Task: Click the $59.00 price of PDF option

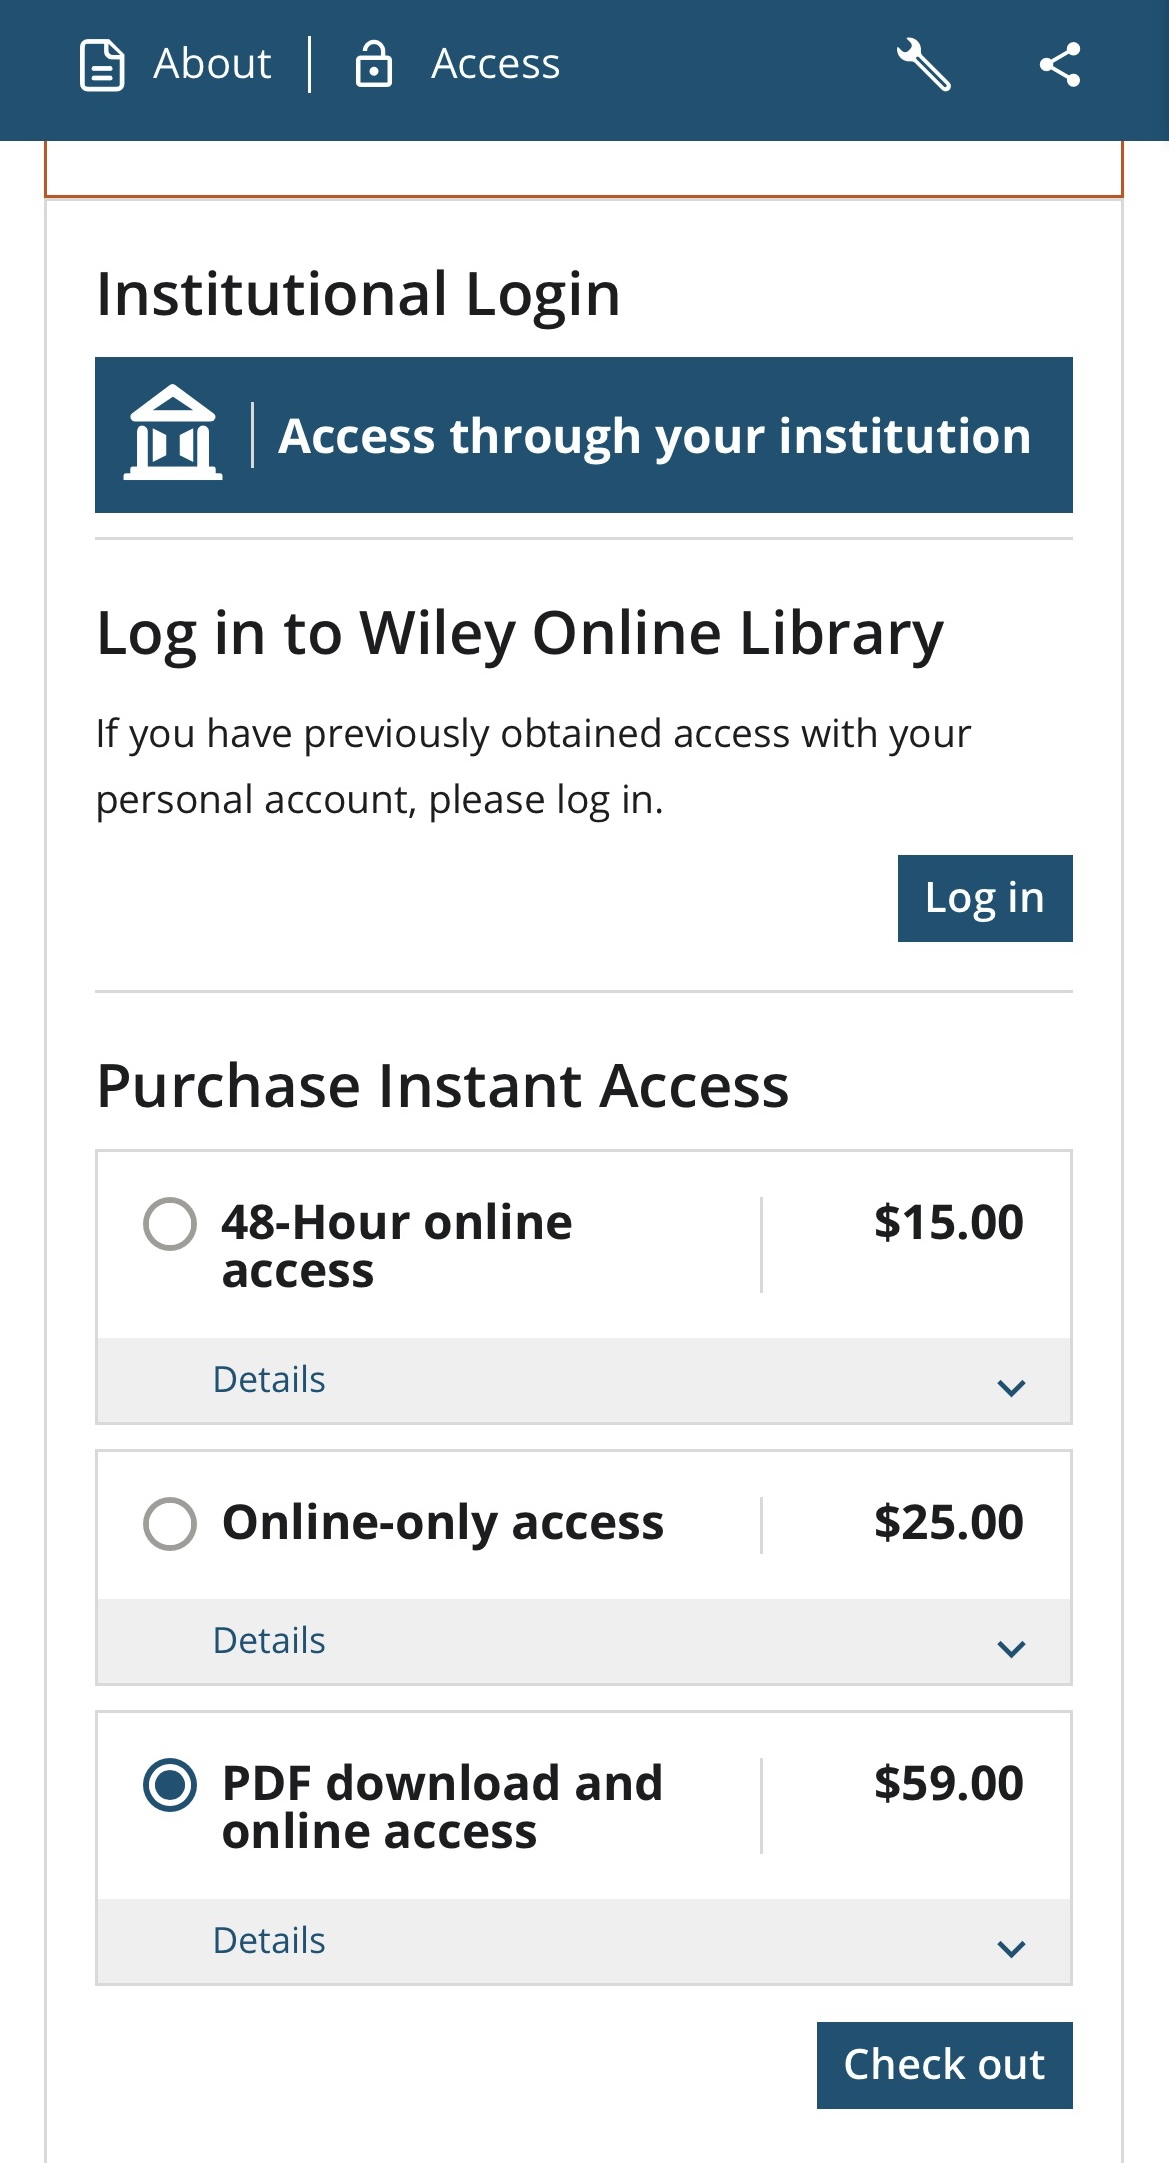Action: coord(948,1784)
